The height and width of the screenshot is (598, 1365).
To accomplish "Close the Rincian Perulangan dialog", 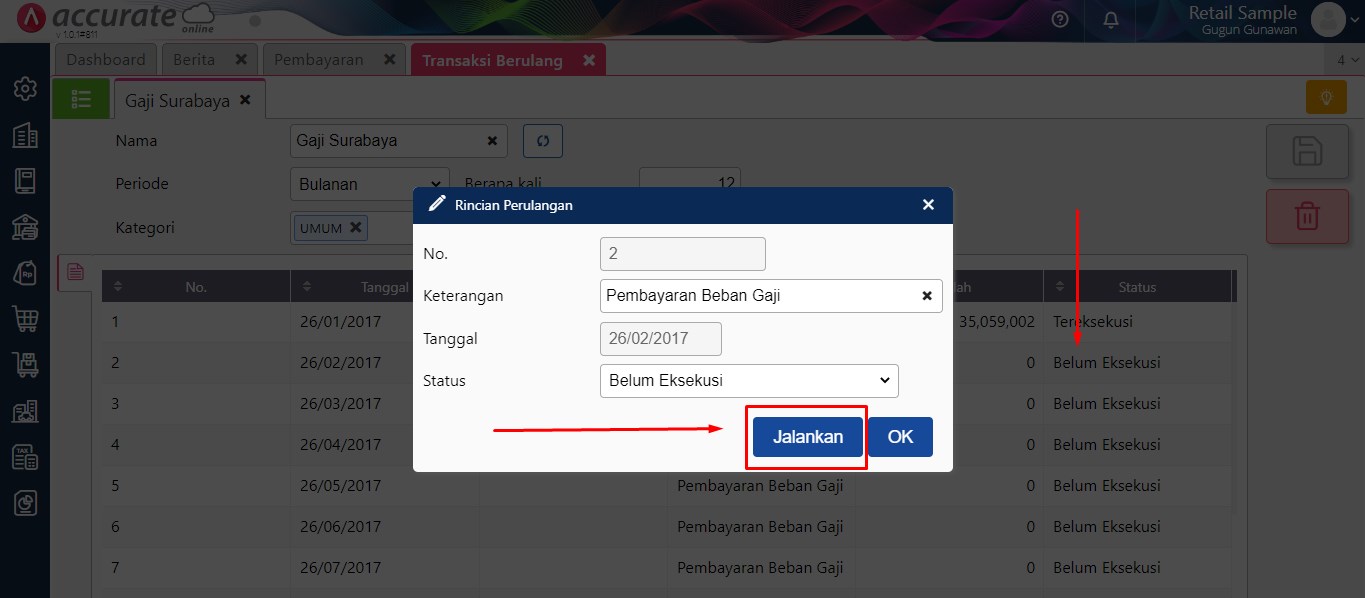I will click(928, 205).
